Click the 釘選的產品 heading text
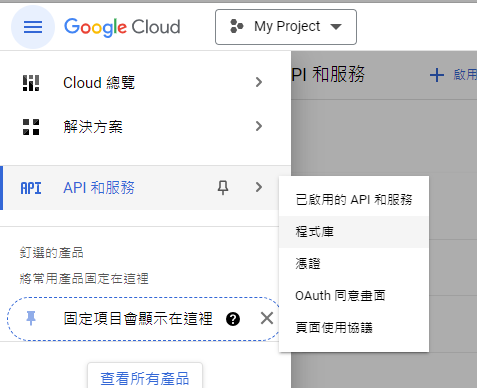 click(x=51, y=253)
